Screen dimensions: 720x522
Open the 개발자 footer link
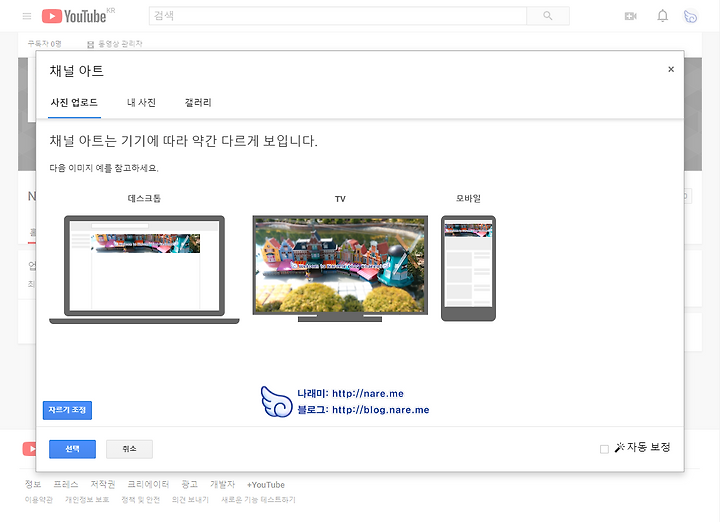point(223,484)
